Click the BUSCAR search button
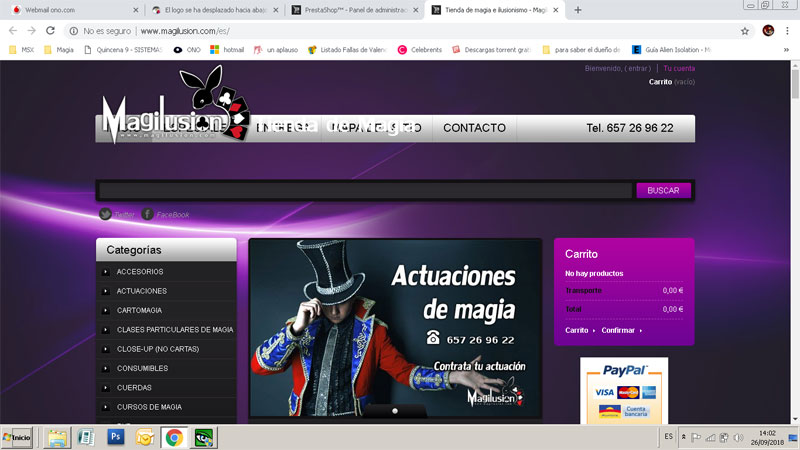This screenshot has height=450, width=800. tap(663, 190)
